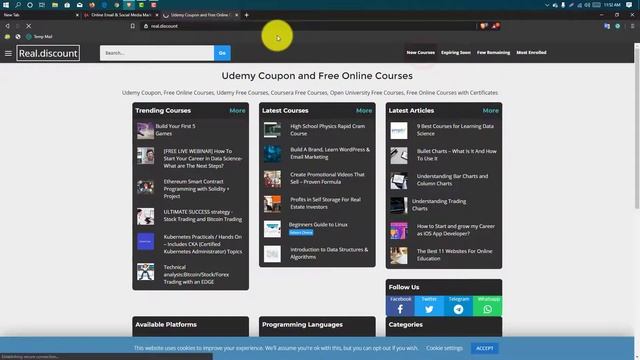Open Kubernetes Practicals Hands On course
This screenshot has width=640, height=360.
202,244
